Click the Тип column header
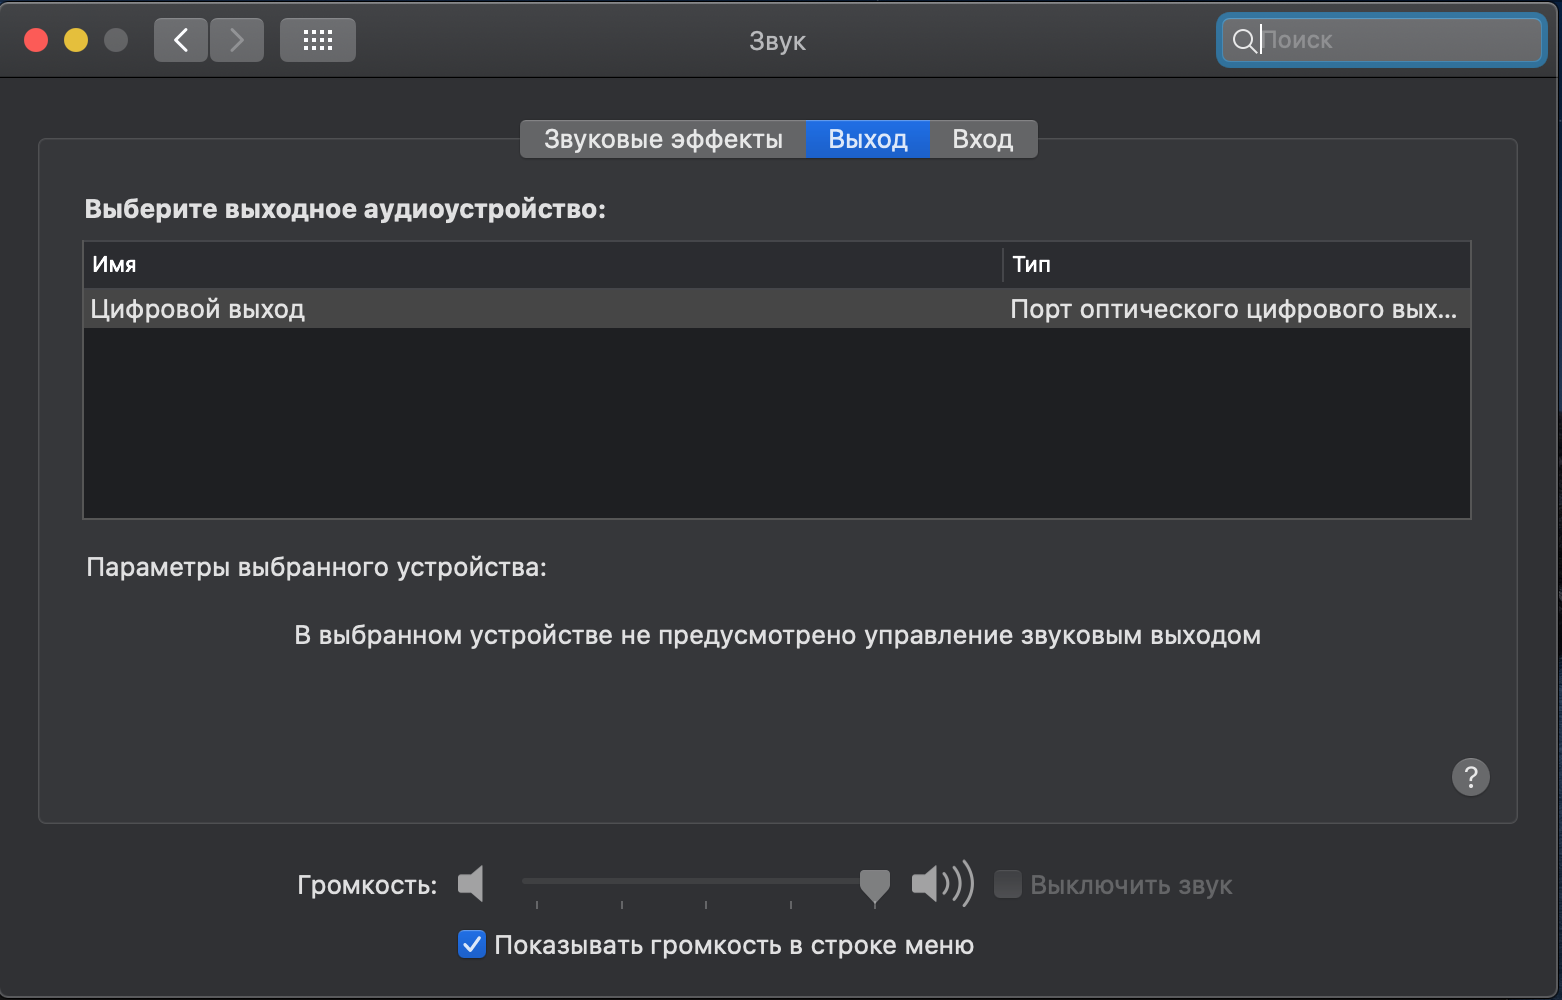The image size is (1562, 1000). click(x=1235, y=264)
